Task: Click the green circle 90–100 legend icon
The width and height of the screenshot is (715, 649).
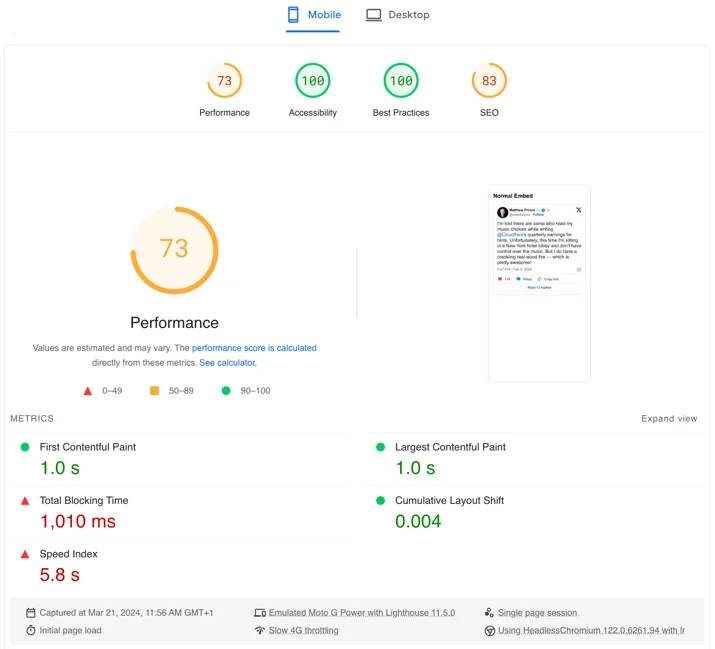Action: coord(226,391)
